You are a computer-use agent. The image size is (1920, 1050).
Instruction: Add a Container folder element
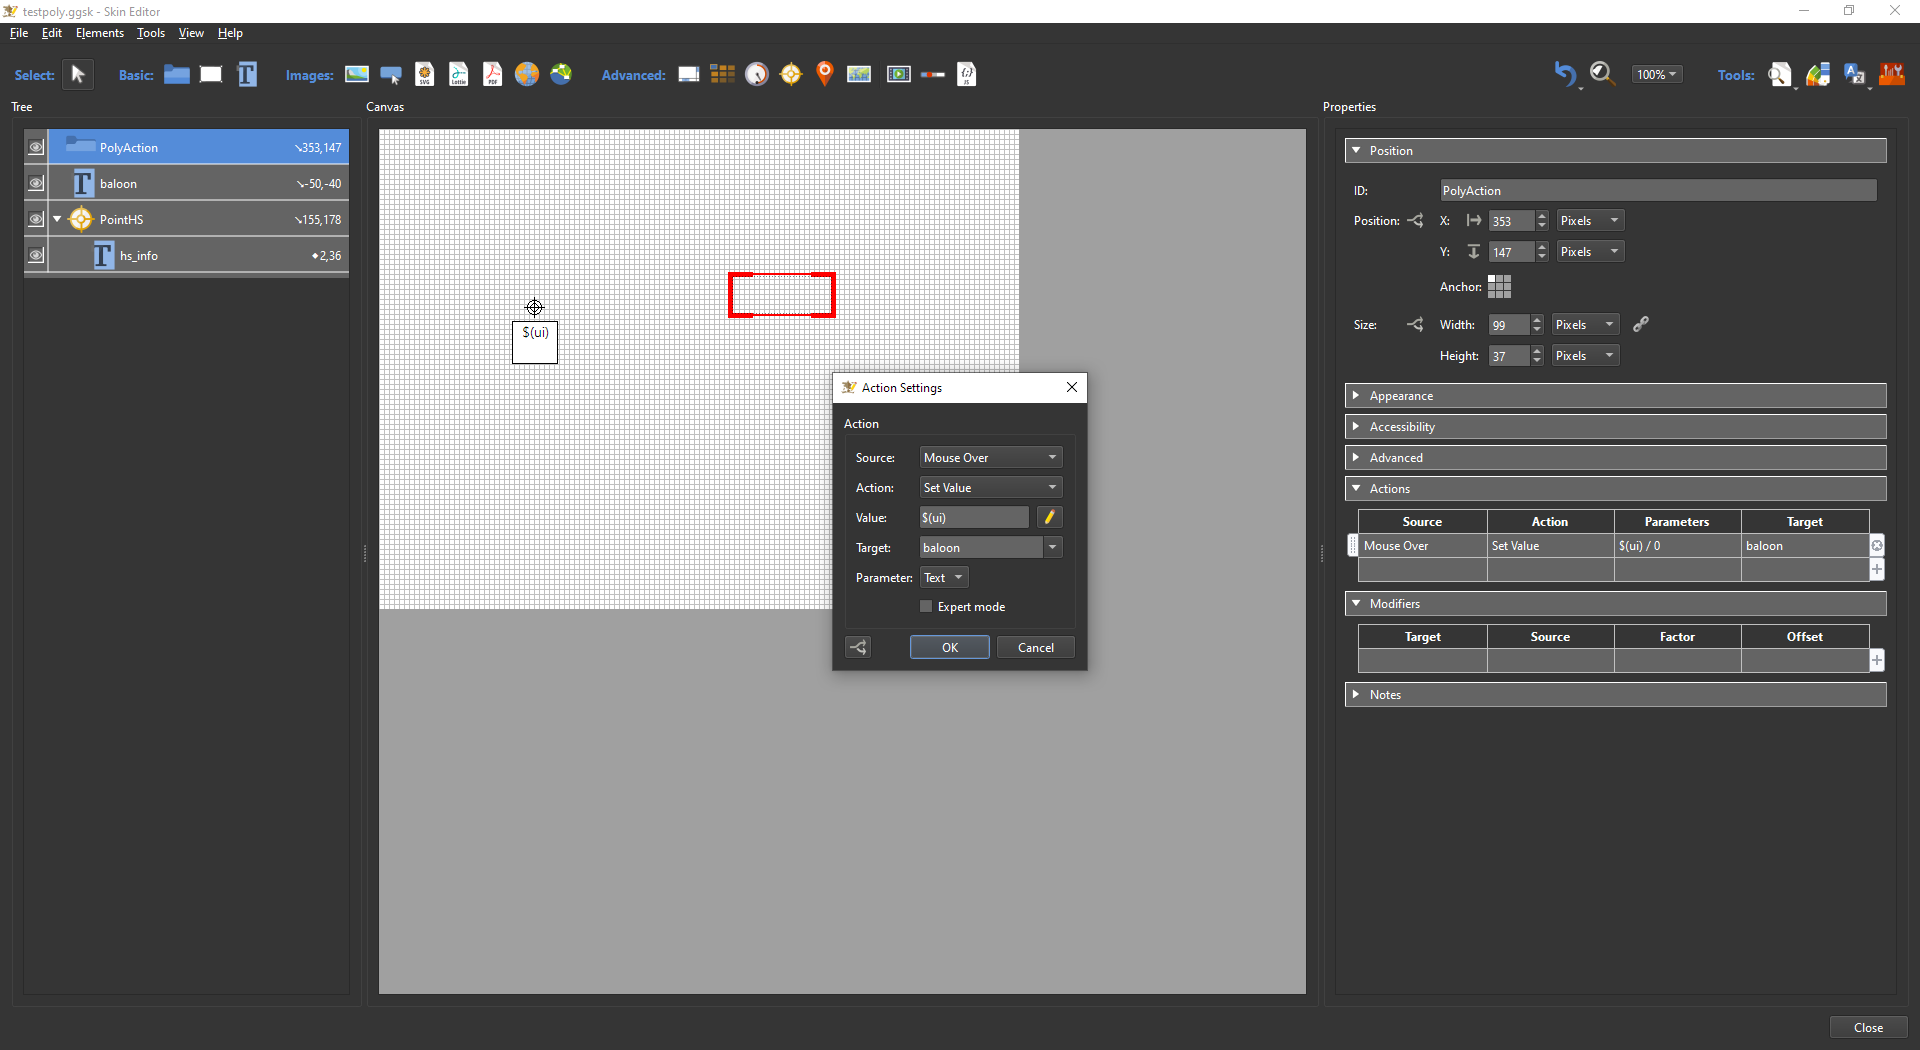(177, 74)
